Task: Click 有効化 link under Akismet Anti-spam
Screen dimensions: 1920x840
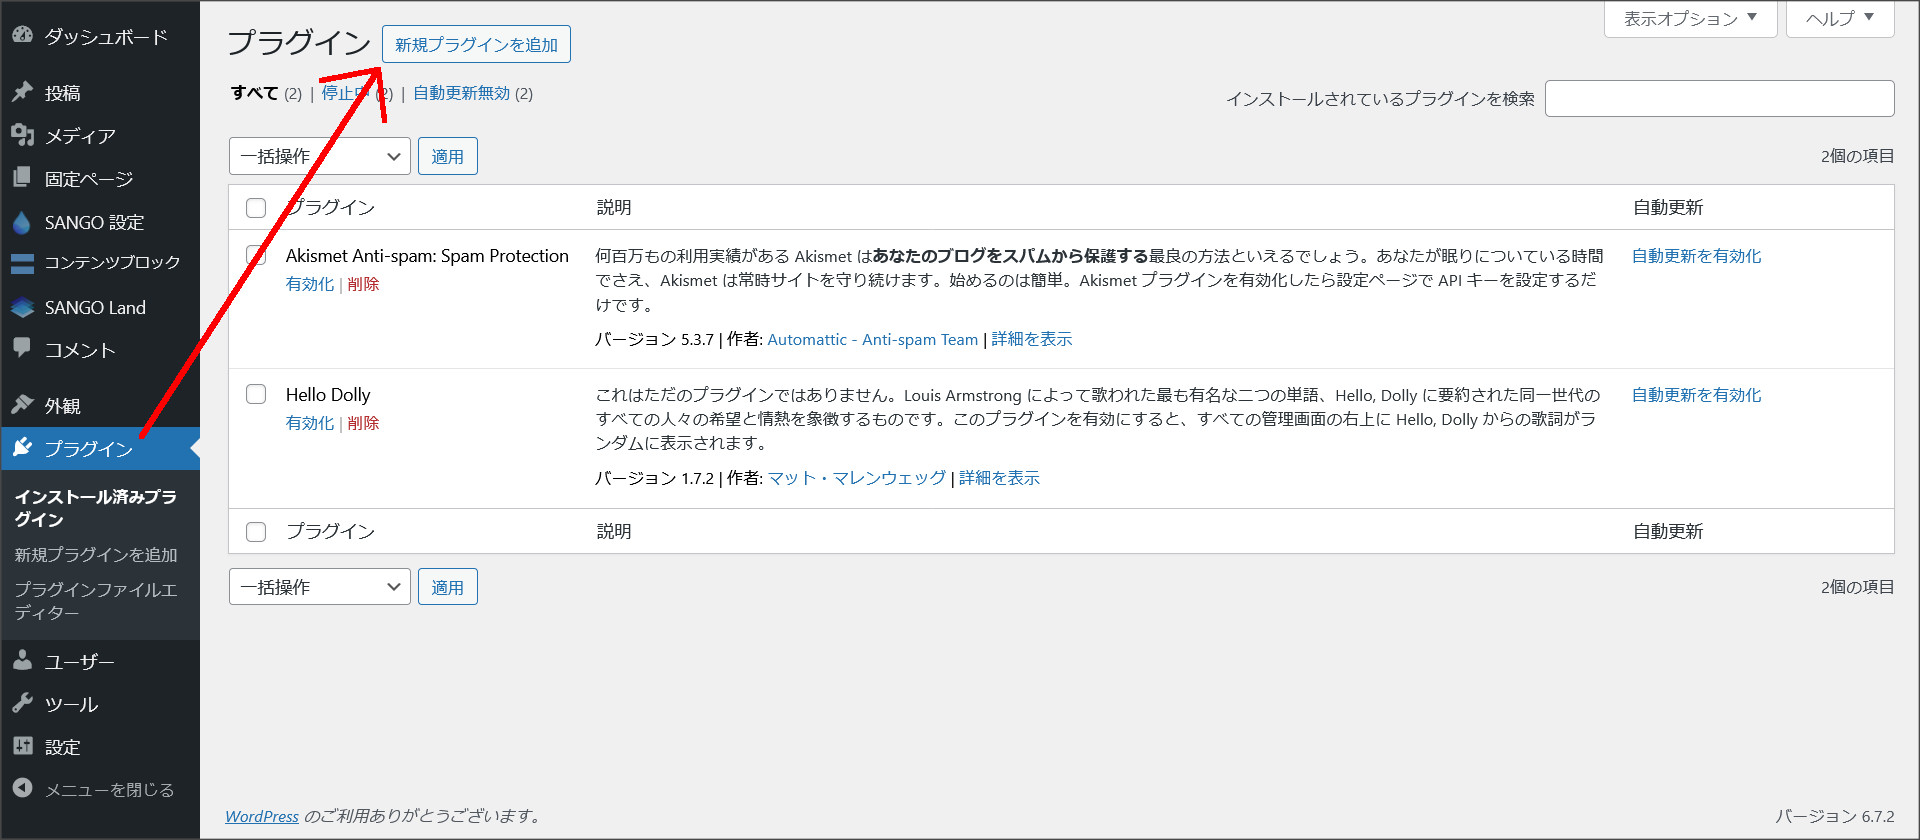Action: tap(309, 284)
